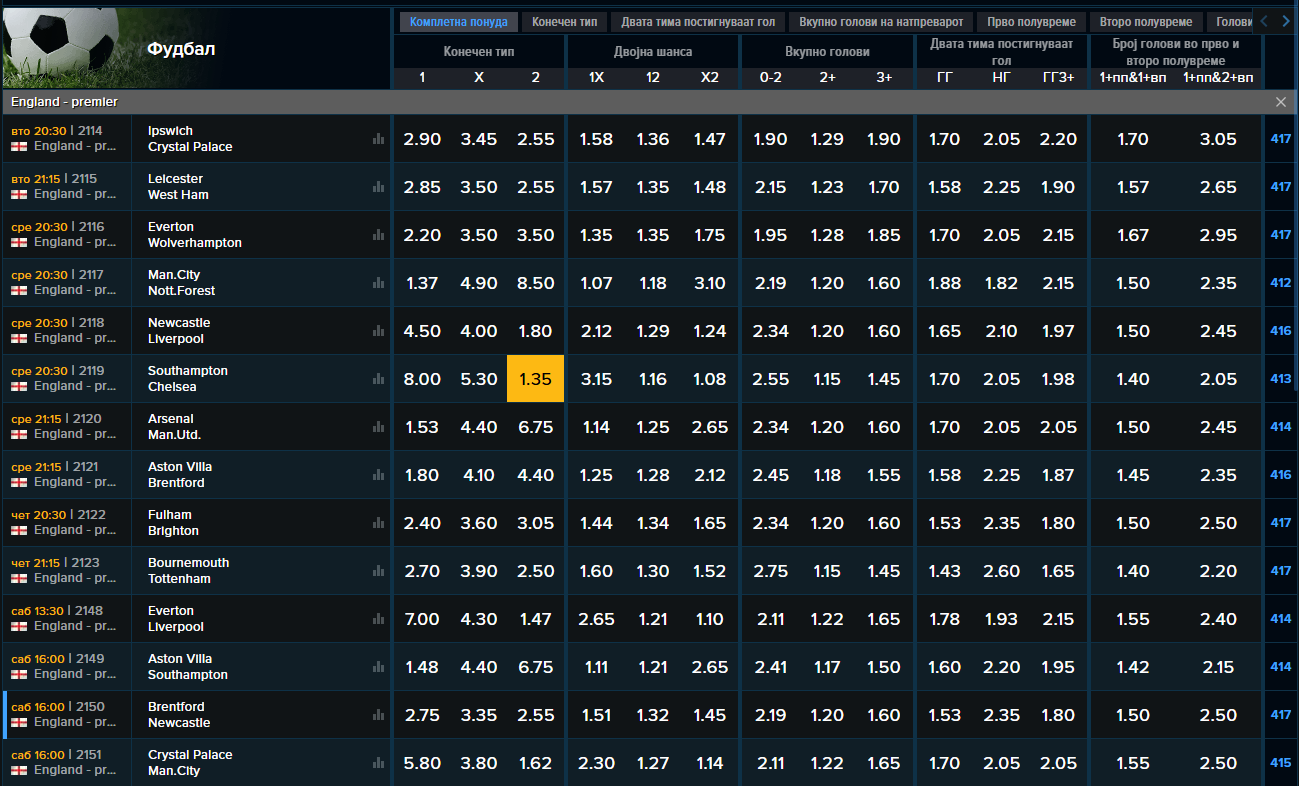Open statistics icon for Arsenal Man.Utd.
Screen dimensions: 1299x786
pos(378,427)
